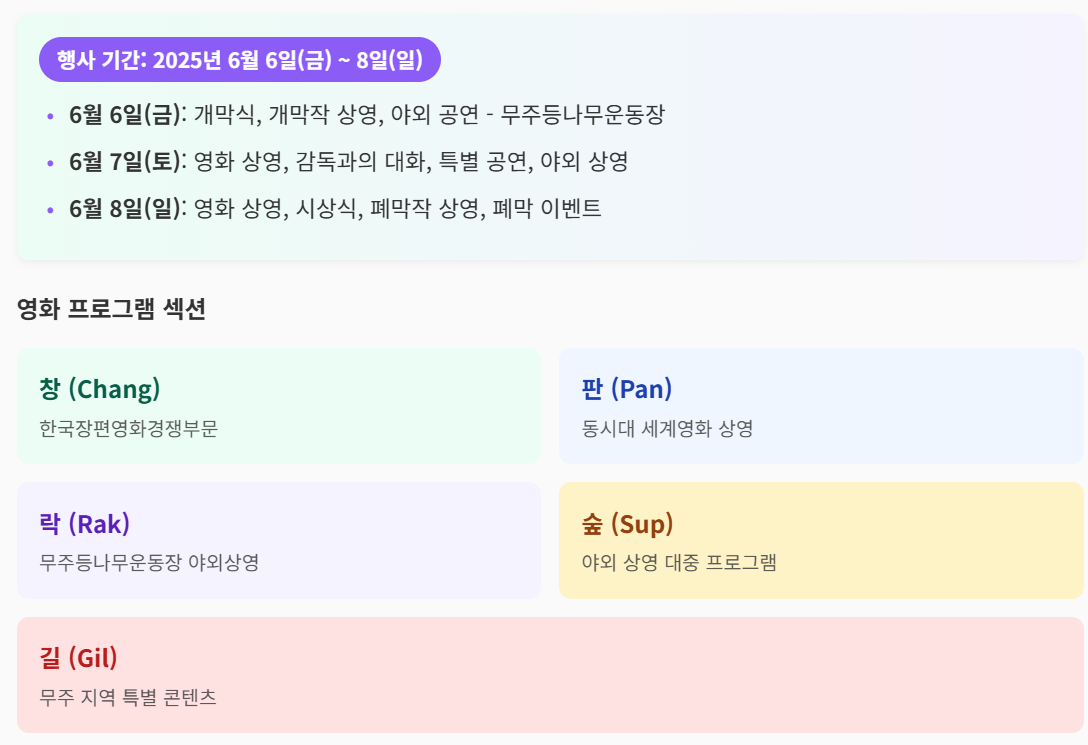Image resolution: width=1088 pixels, height=745 pixels.
Task: Open the 창 (Chang) section card
Action: 279,406
